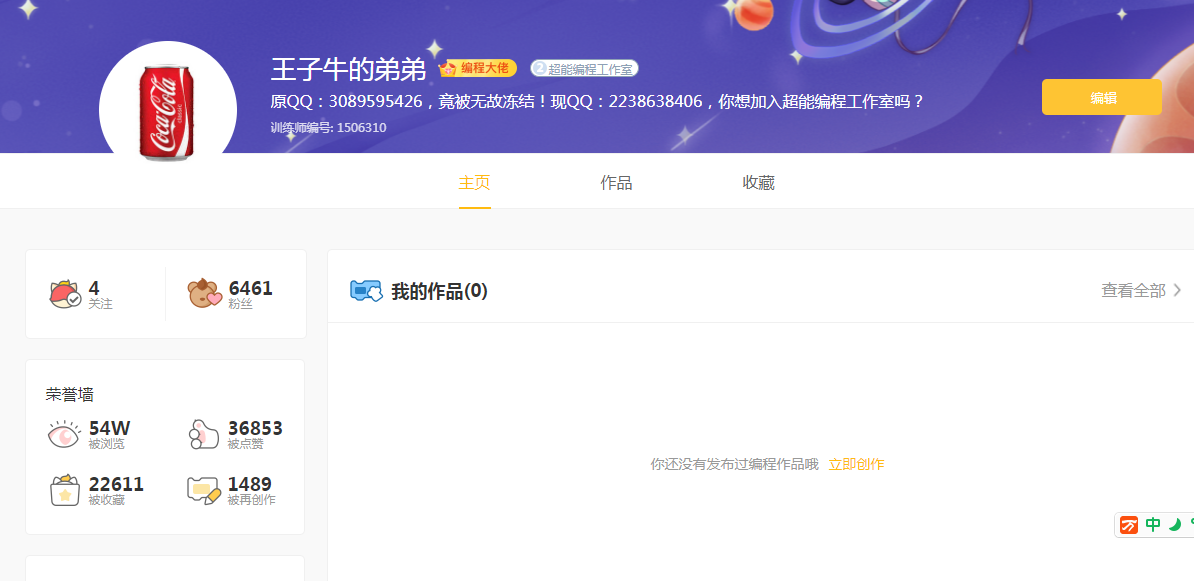The height and width of the screenshot is (581, 1194).
Task: Click the 被再创作 pencil icon
Action: point(204,490)
